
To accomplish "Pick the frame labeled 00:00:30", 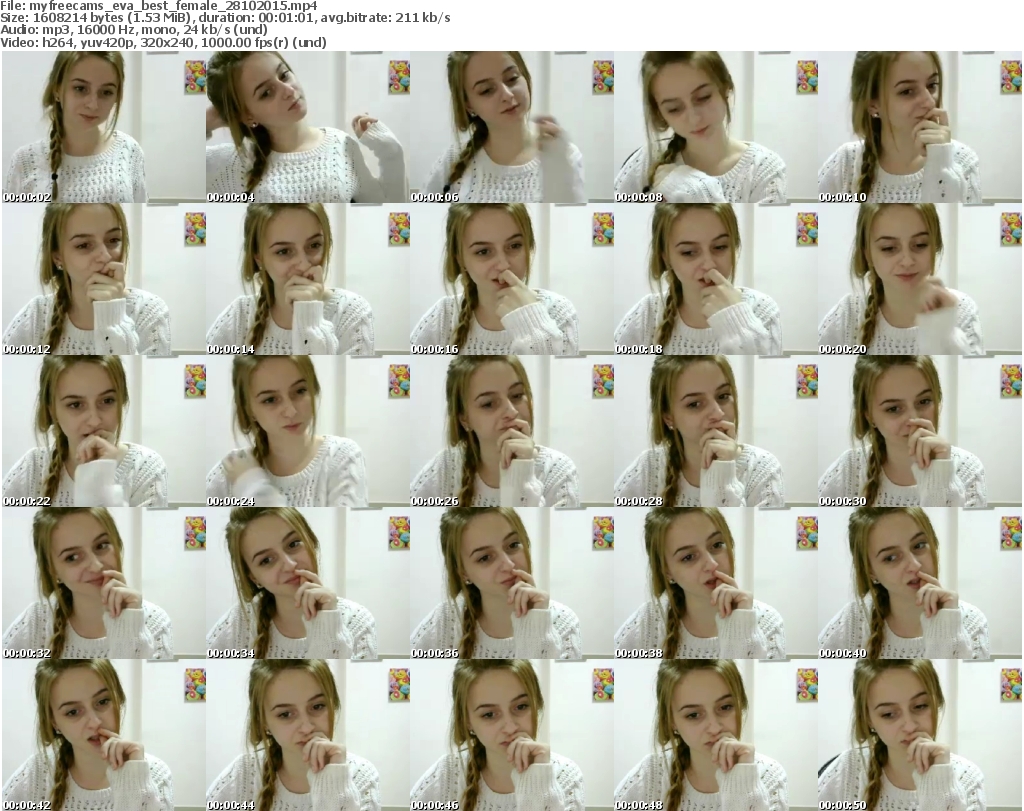I will pos(920,431).
